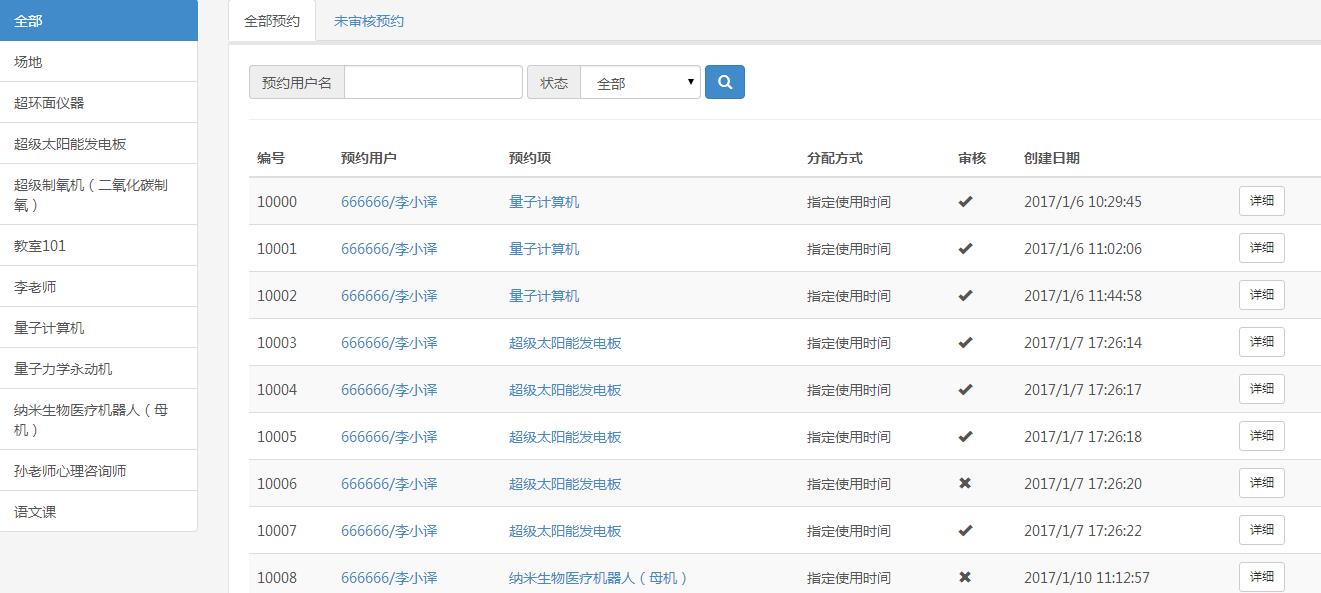Select 全部 in the left sidebar
The image size is (1321, 593).
pyautogui.click(x=99, y=20)
